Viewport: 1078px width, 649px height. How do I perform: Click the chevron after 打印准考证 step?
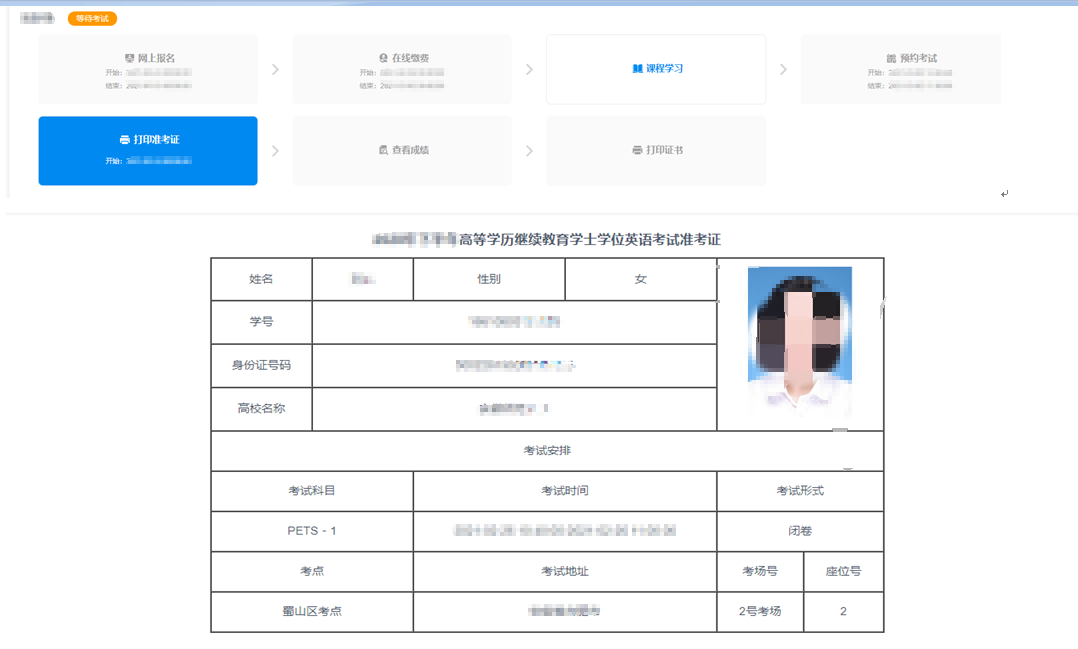tap(275, 151)
